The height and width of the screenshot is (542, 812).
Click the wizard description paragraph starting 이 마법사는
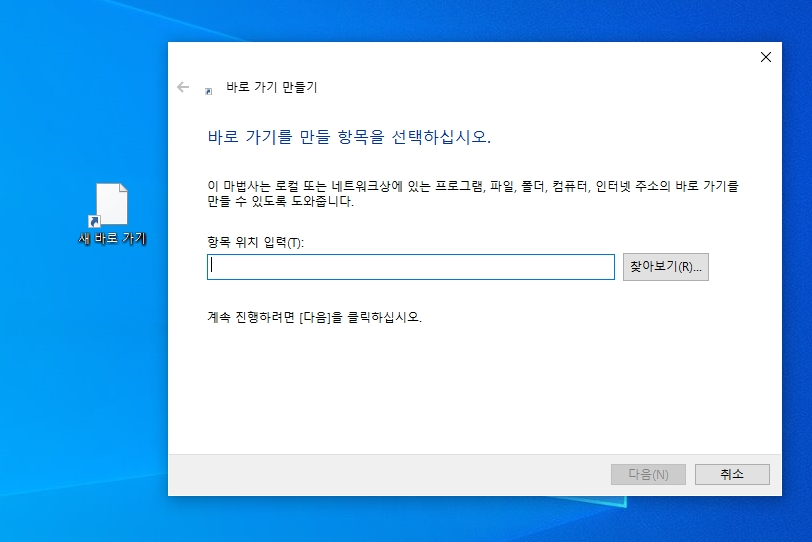click(473, 193)
